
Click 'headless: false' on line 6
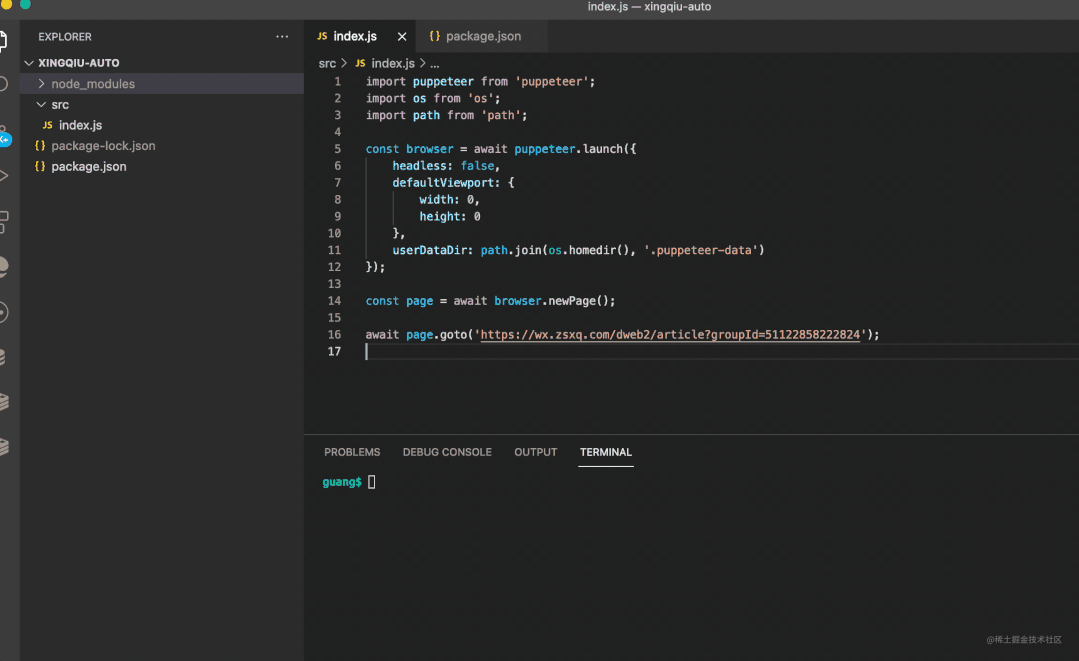(443, 166)
